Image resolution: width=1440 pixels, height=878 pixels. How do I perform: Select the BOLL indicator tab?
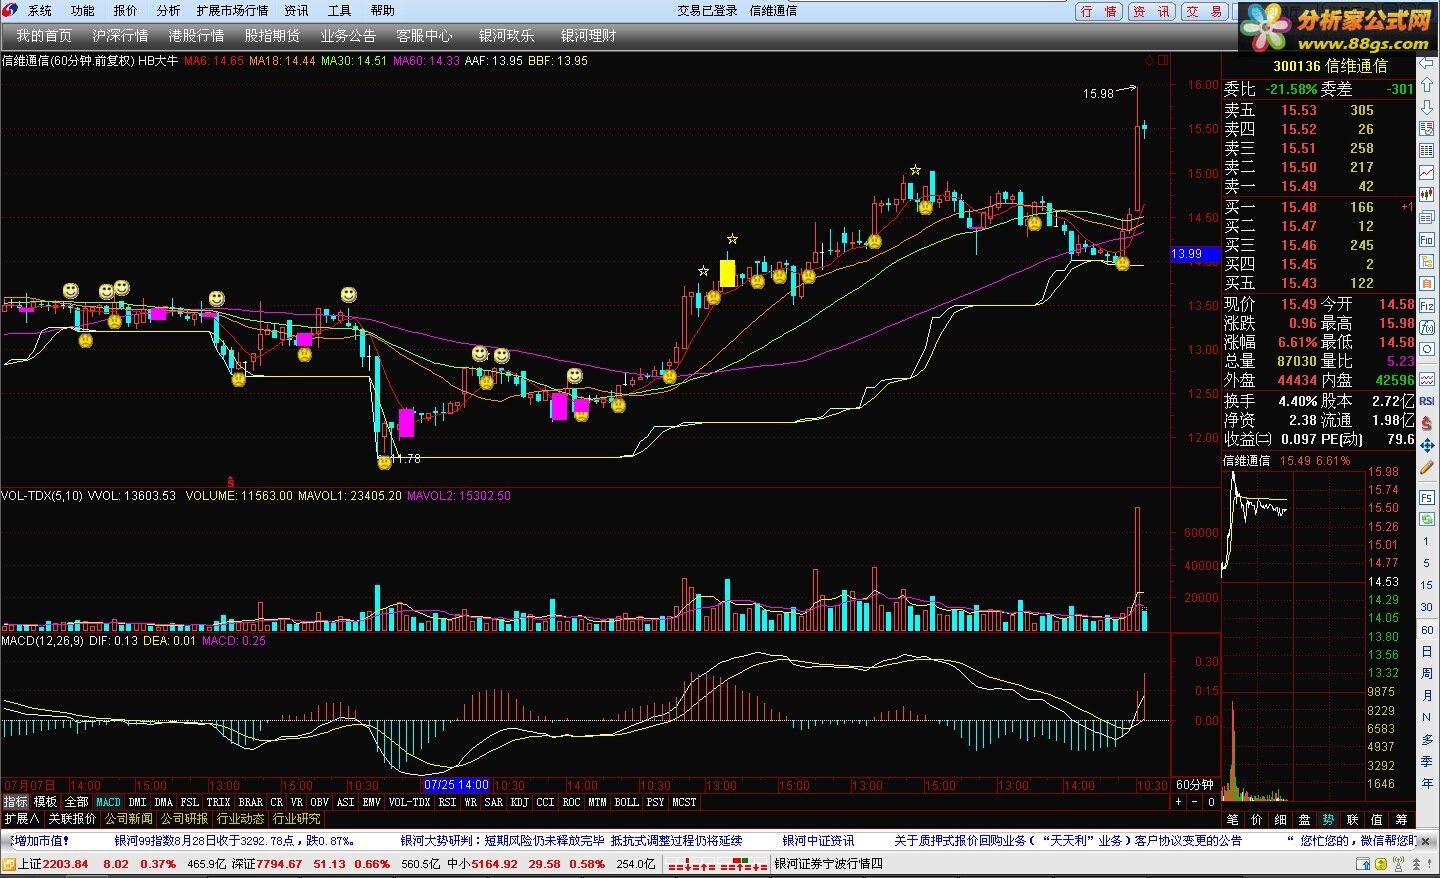[x=626, y=802]
